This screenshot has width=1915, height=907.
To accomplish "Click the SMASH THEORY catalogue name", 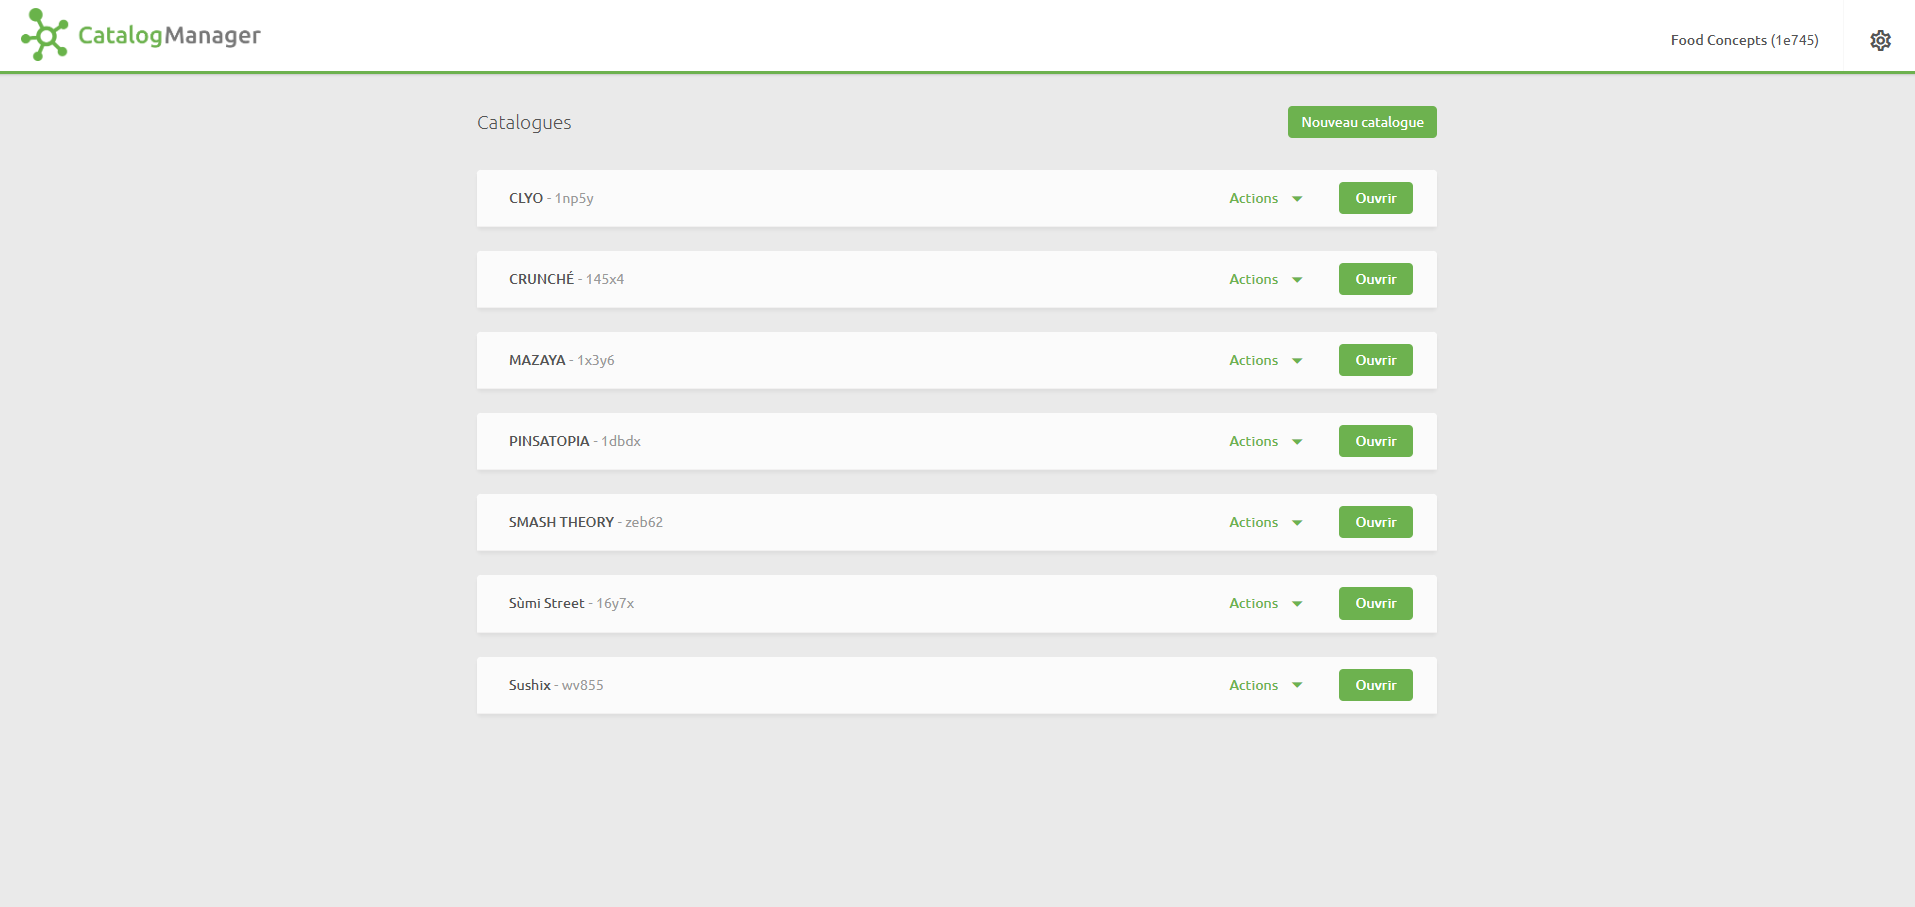I will [561, 522].
